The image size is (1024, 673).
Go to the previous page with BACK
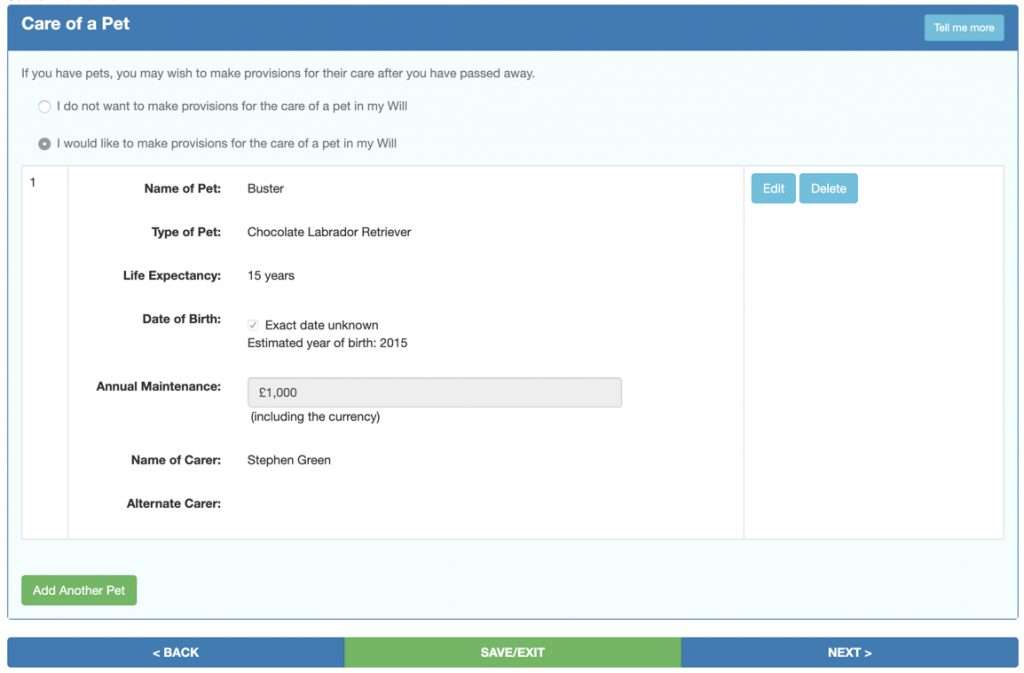pos(176,652)
